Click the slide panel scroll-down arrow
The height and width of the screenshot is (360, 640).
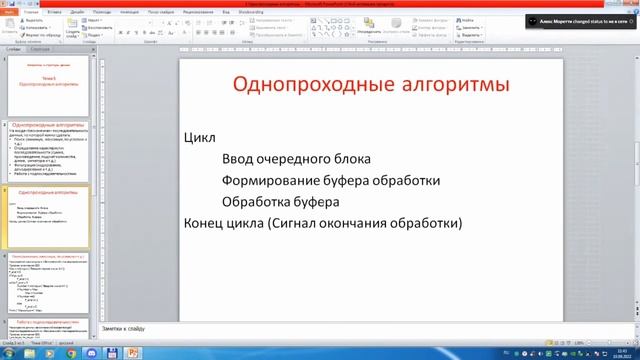[94, 337]
